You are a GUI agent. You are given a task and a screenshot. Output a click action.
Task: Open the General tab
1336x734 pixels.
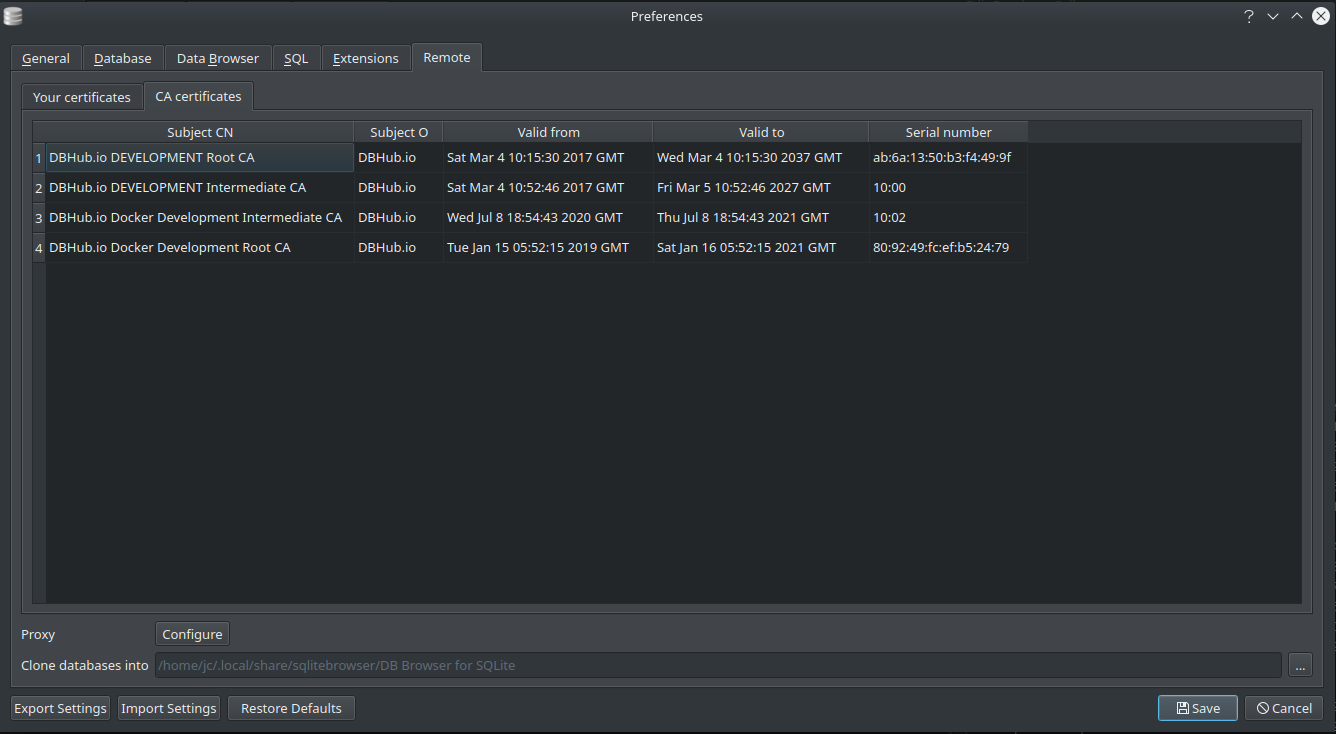[x=45, y=58]
